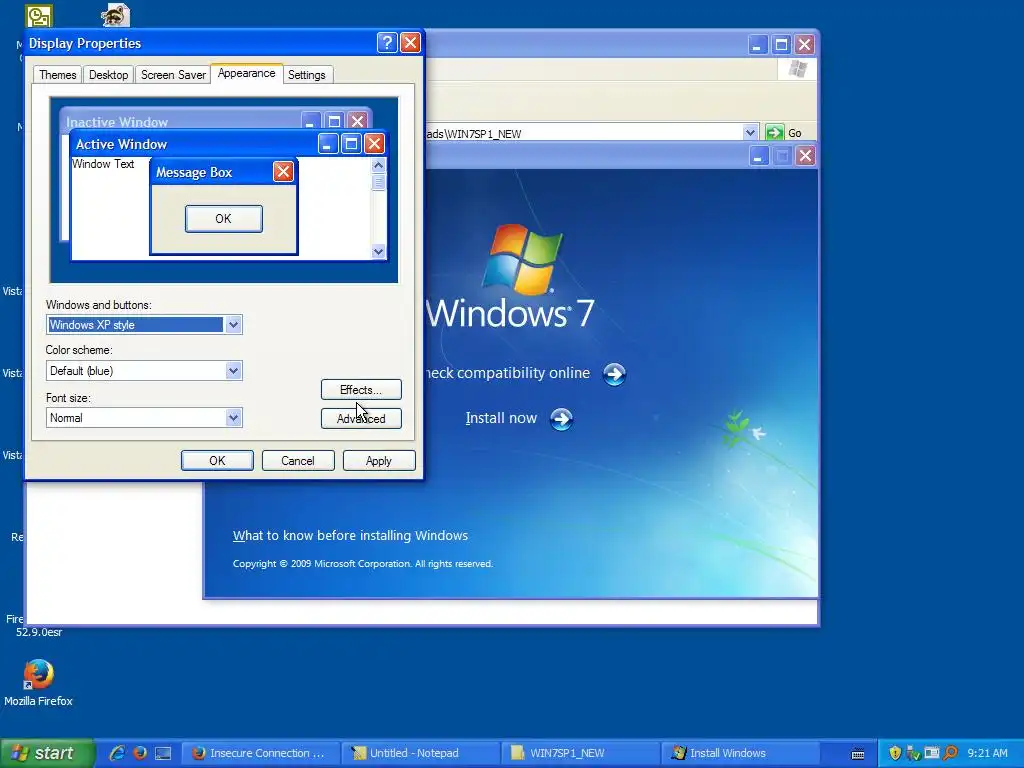
Task: Open What to know before installing Windows
Action: 350,536
